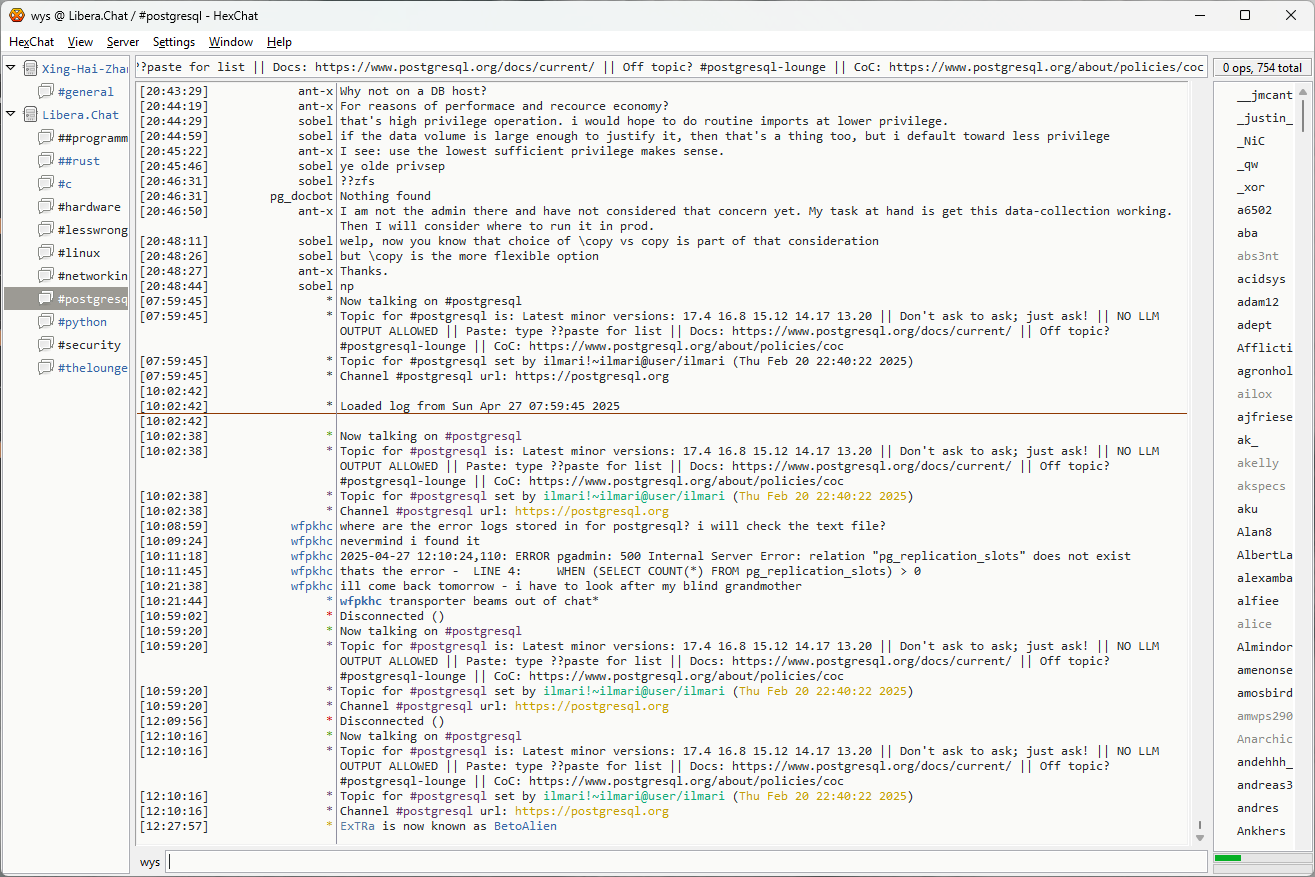Click the HexChat app icon in title bar
1315x877 pixels.
pos(16,15)
